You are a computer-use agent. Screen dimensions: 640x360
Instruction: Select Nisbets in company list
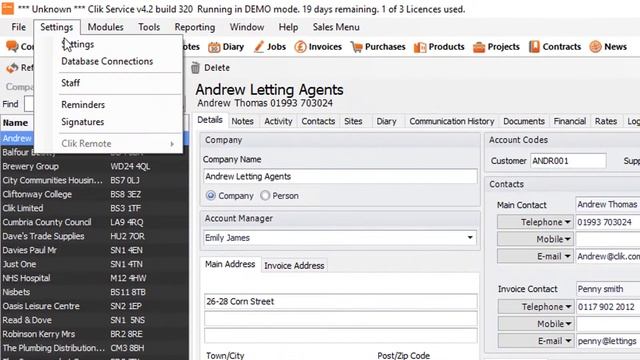pos(94,292)
